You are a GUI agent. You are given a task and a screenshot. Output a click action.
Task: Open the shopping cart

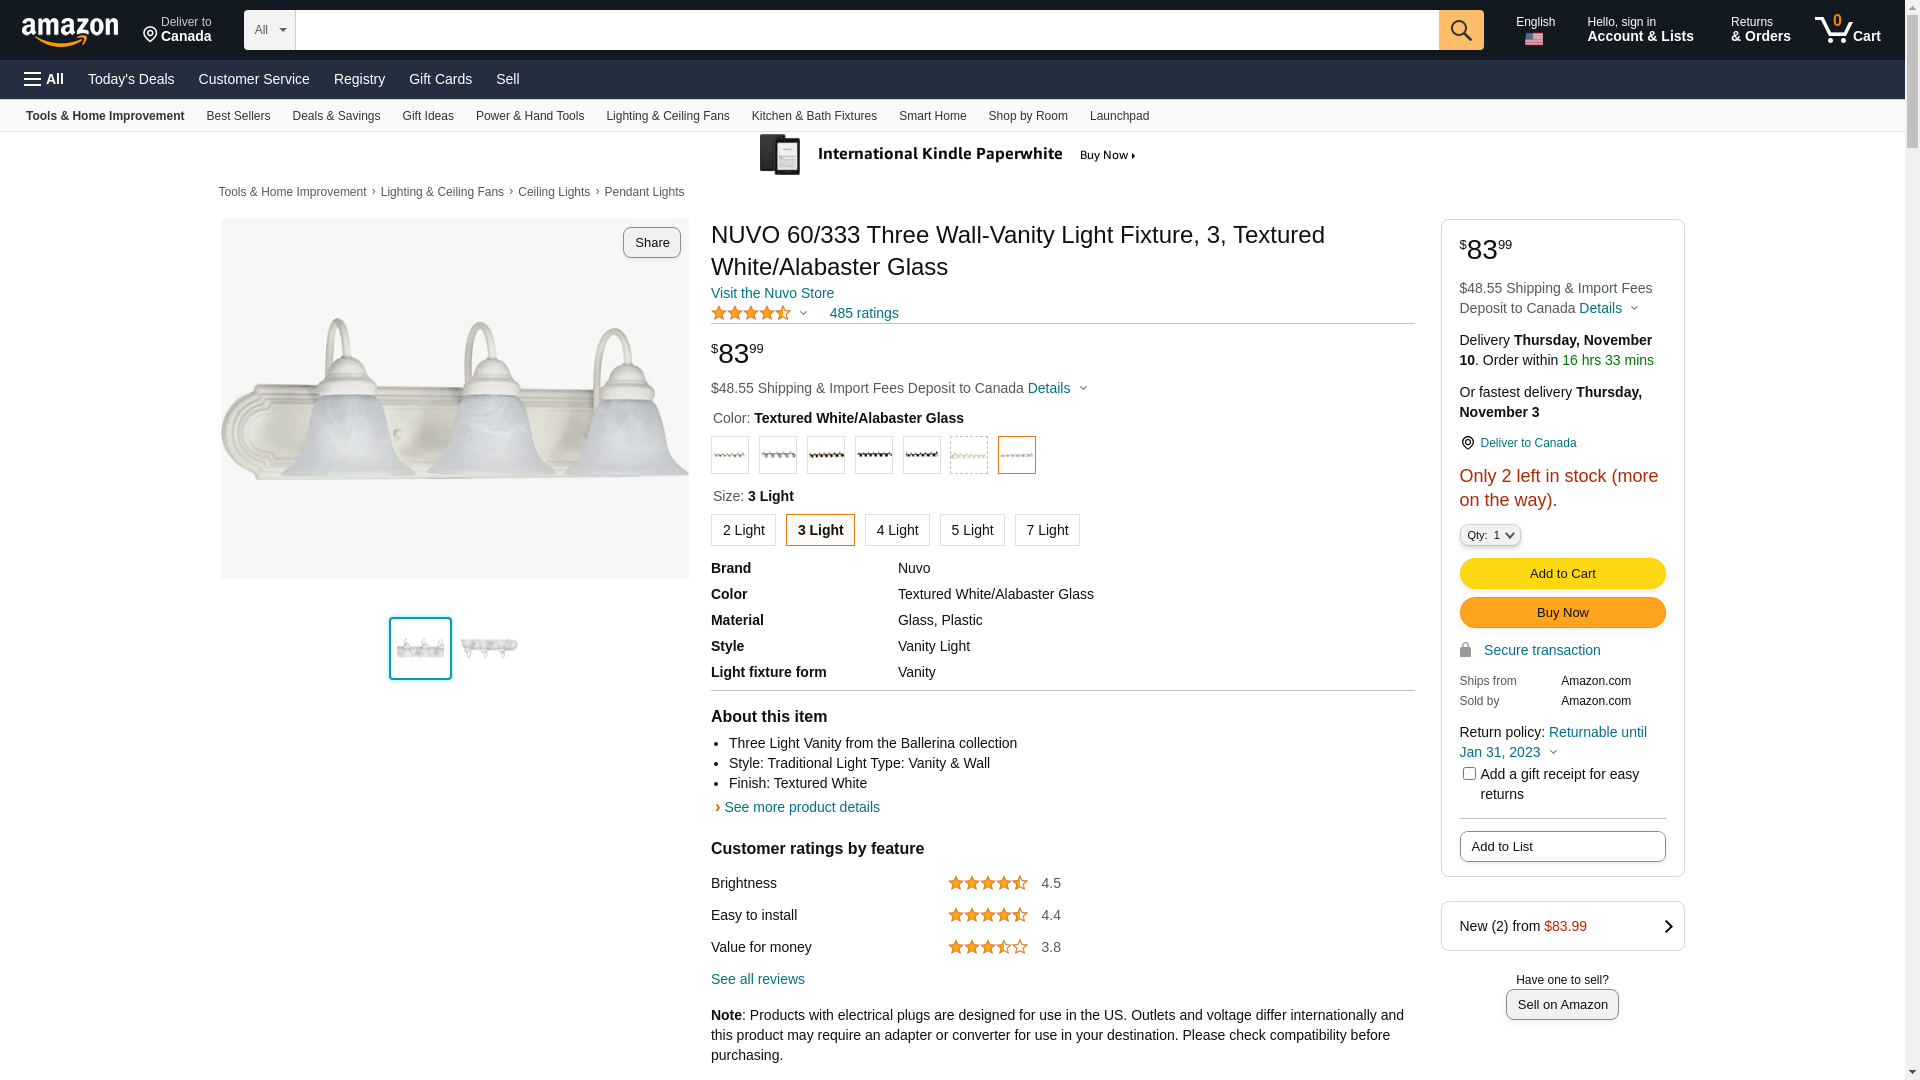click(x=1848, y=30)
